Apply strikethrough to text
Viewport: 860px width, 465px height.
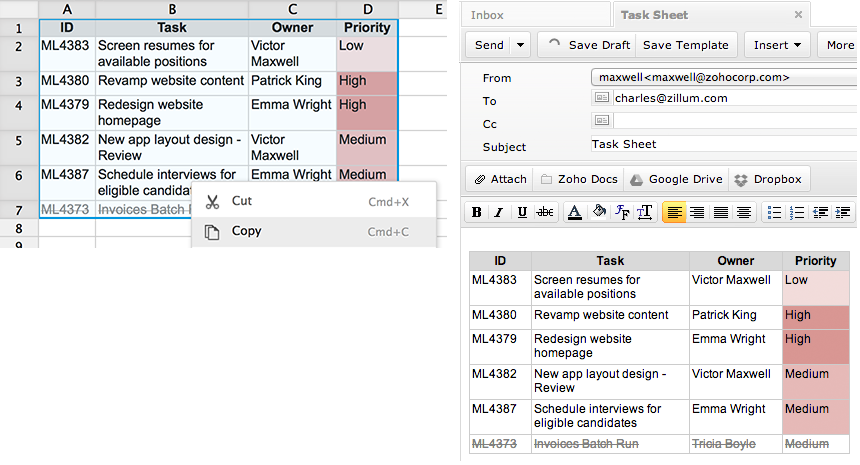545,212
